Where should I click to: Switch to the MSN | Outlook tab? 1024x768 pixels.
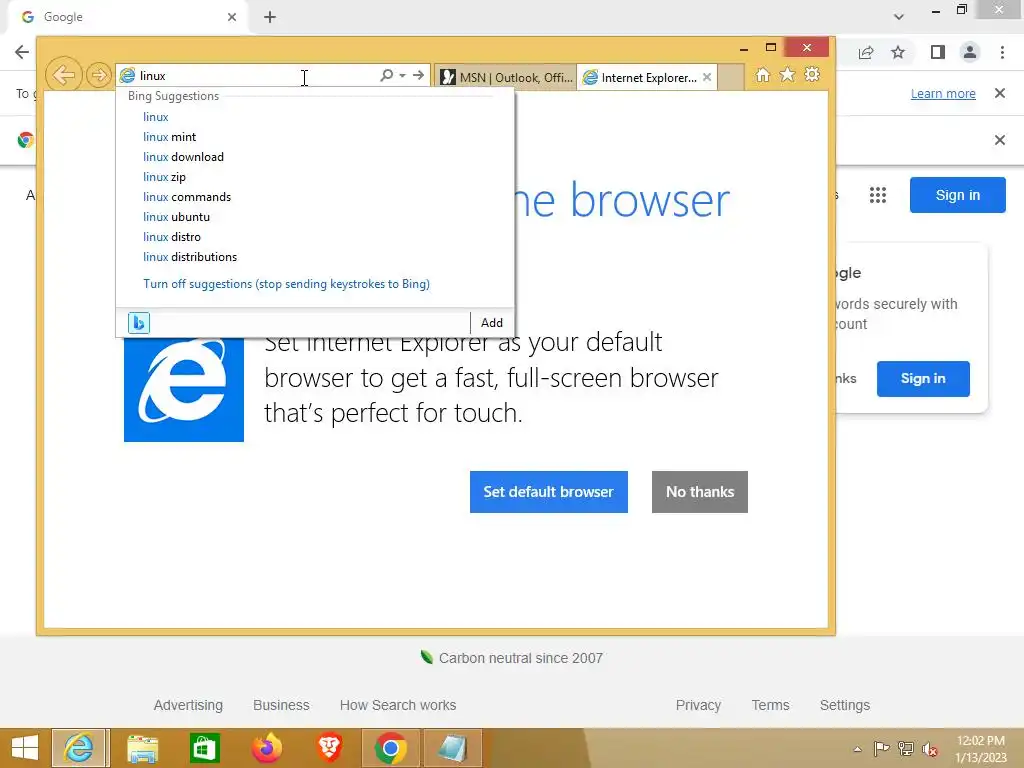[506, 78]
